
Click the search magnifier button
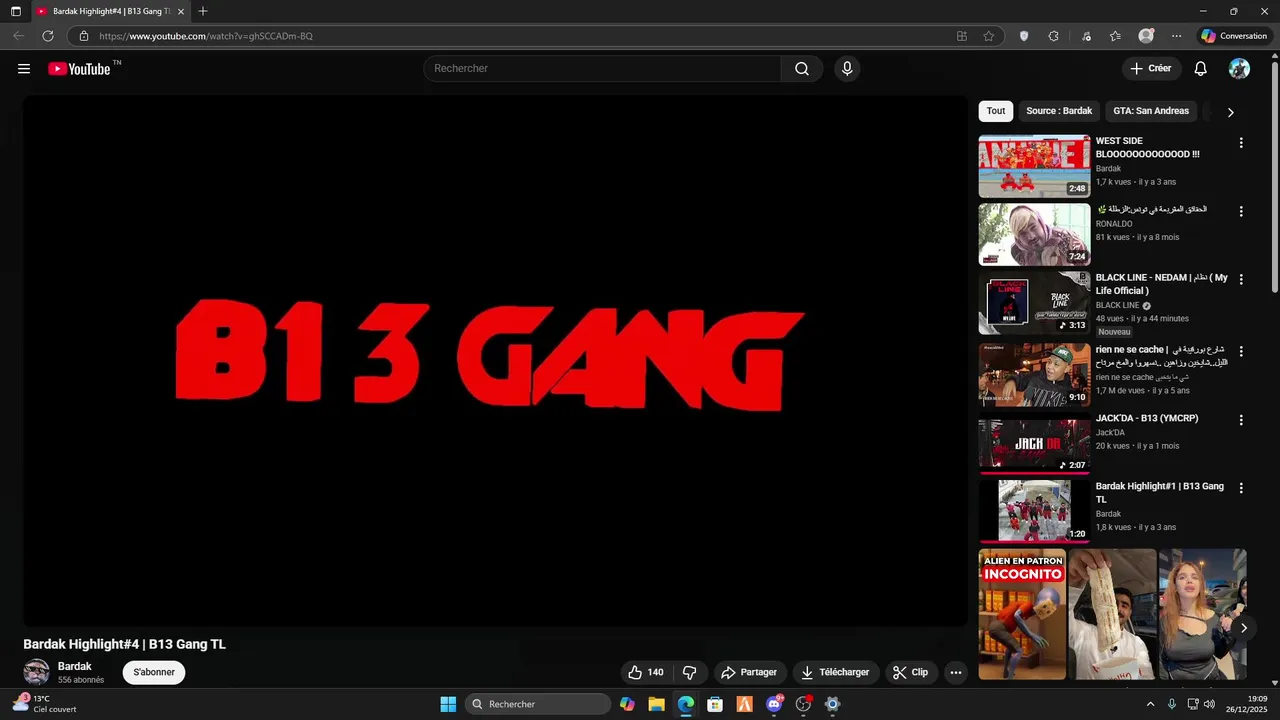click(x=802, y=69)
